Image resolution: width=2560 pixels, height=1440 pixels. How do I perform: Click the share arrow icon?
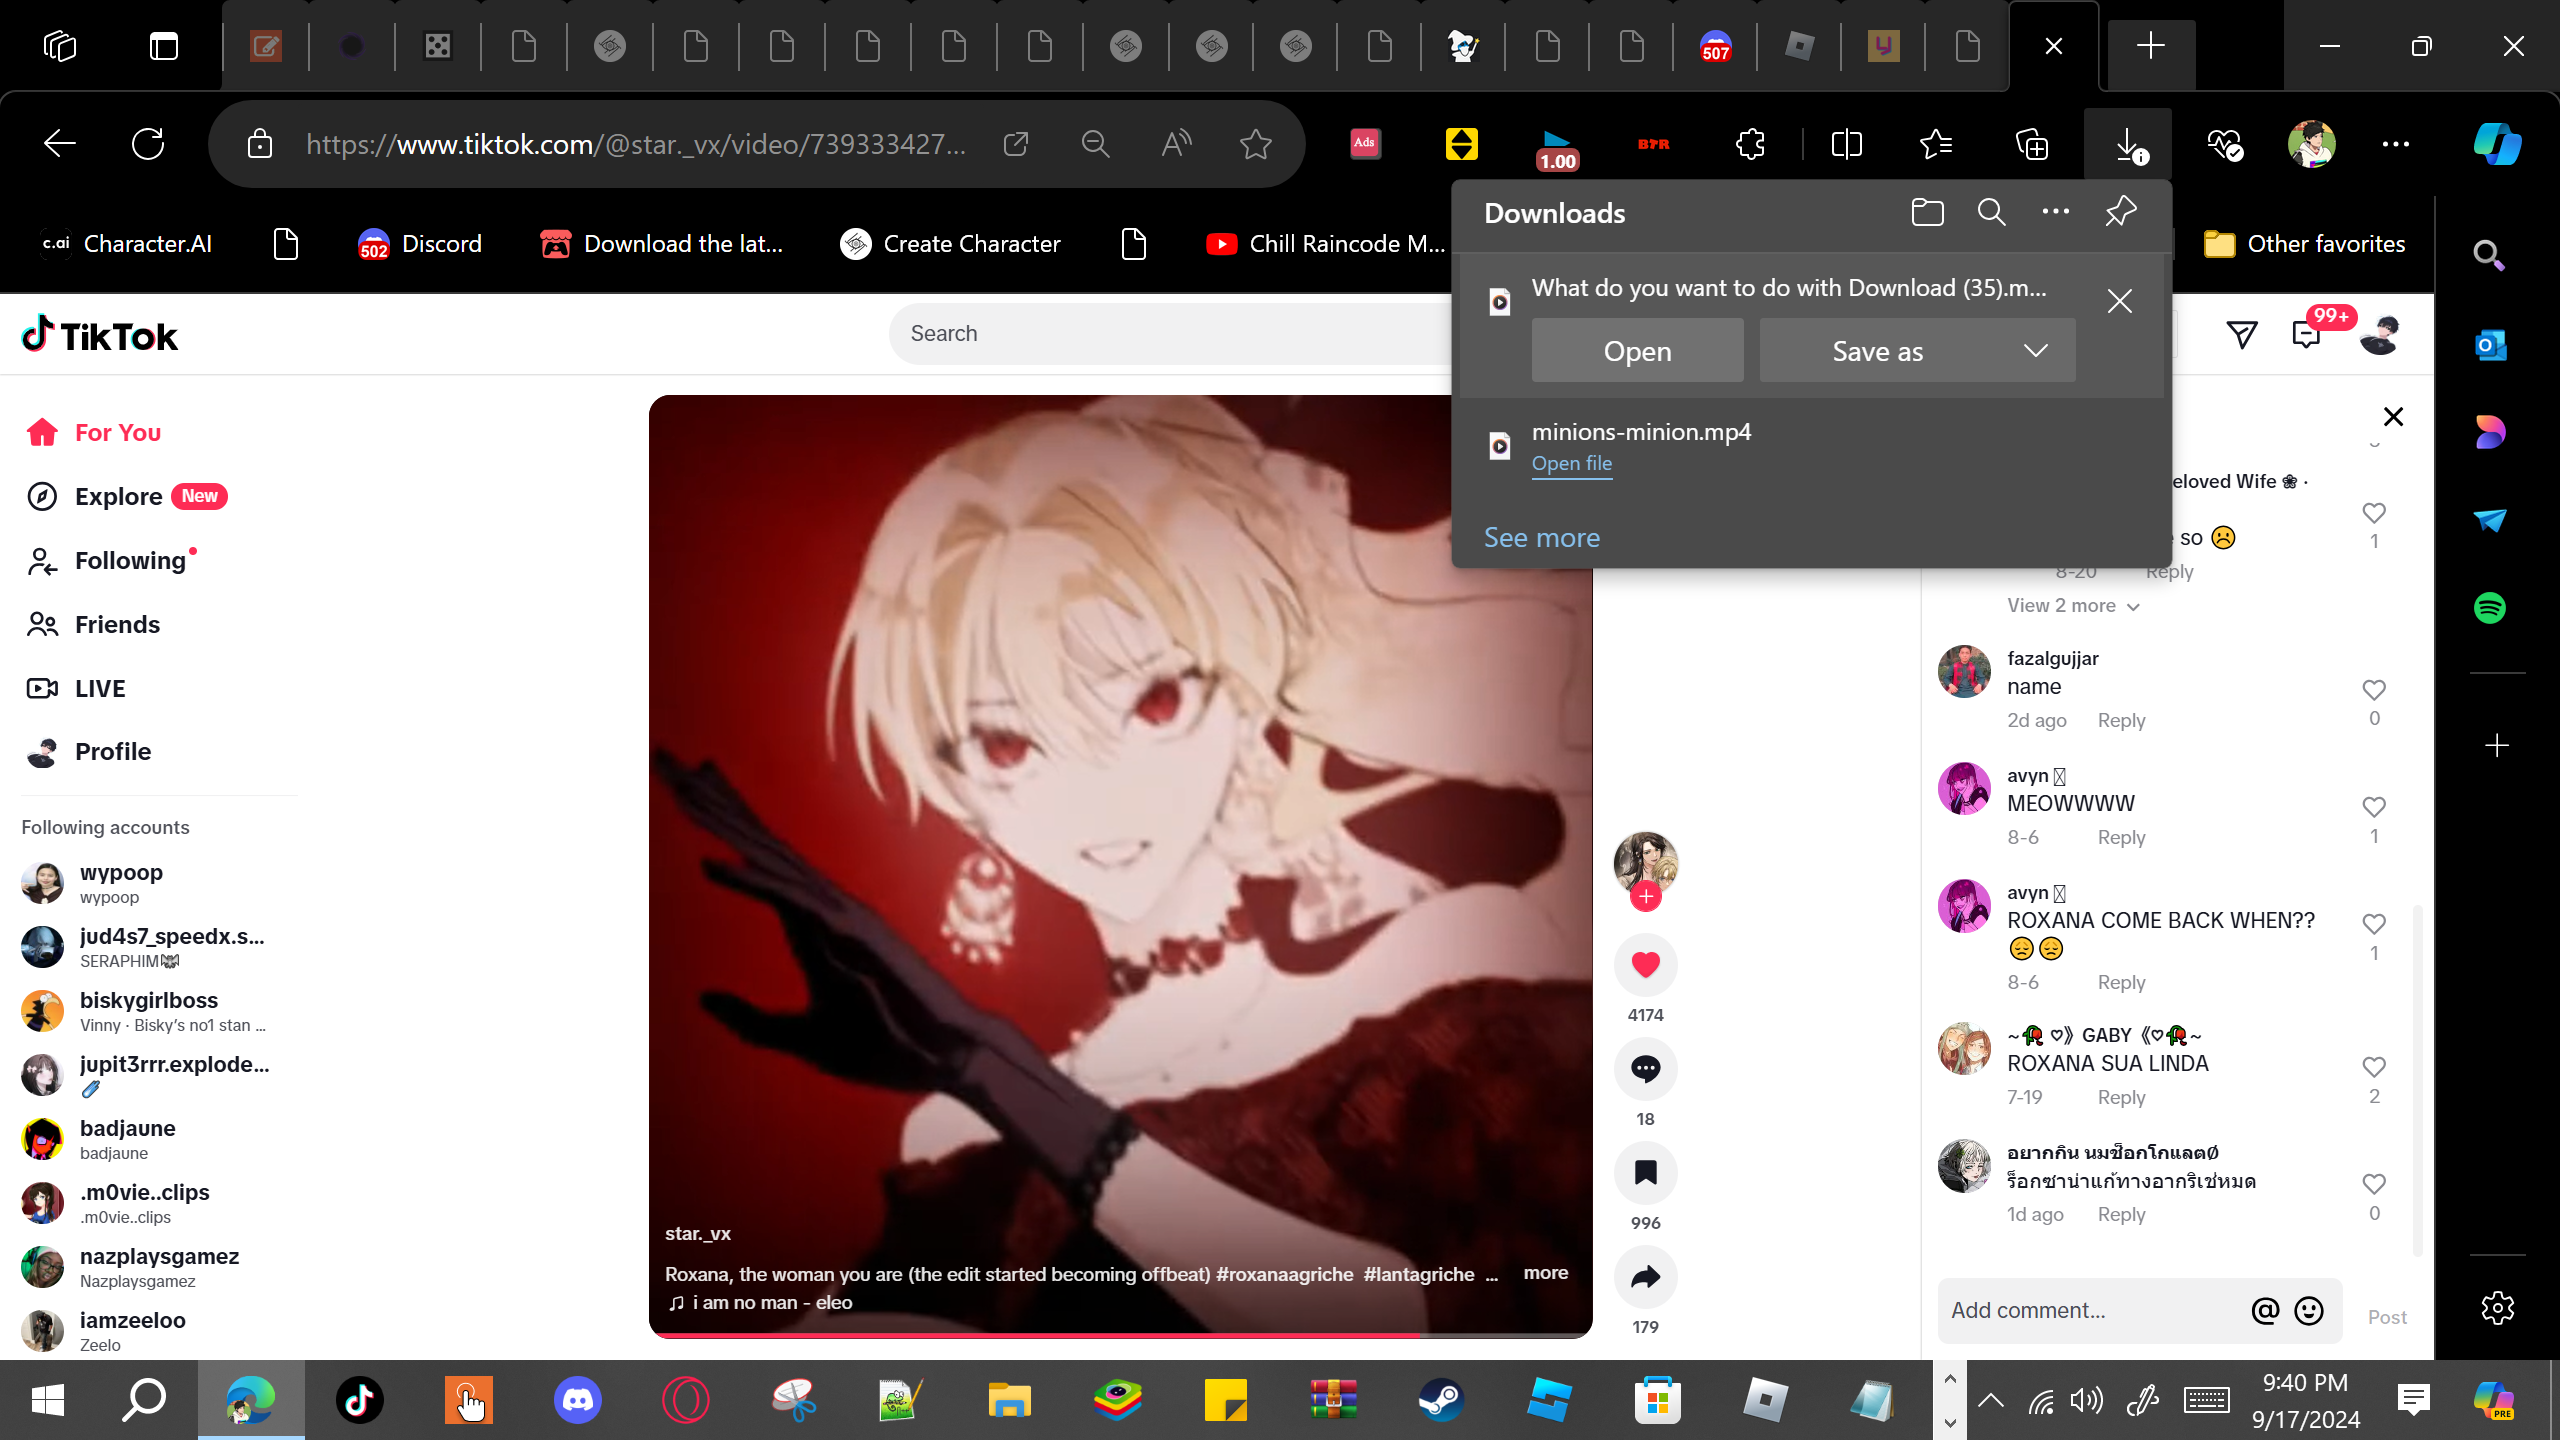tap(1645, 1277)
